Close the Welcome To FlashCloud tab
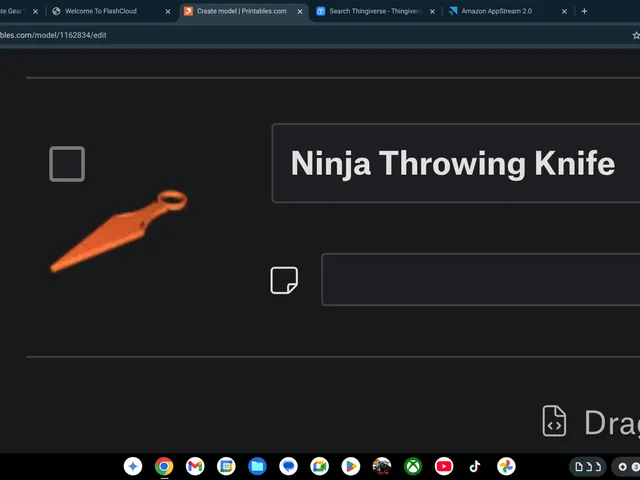The image size is (640, 480). point(168,11)
